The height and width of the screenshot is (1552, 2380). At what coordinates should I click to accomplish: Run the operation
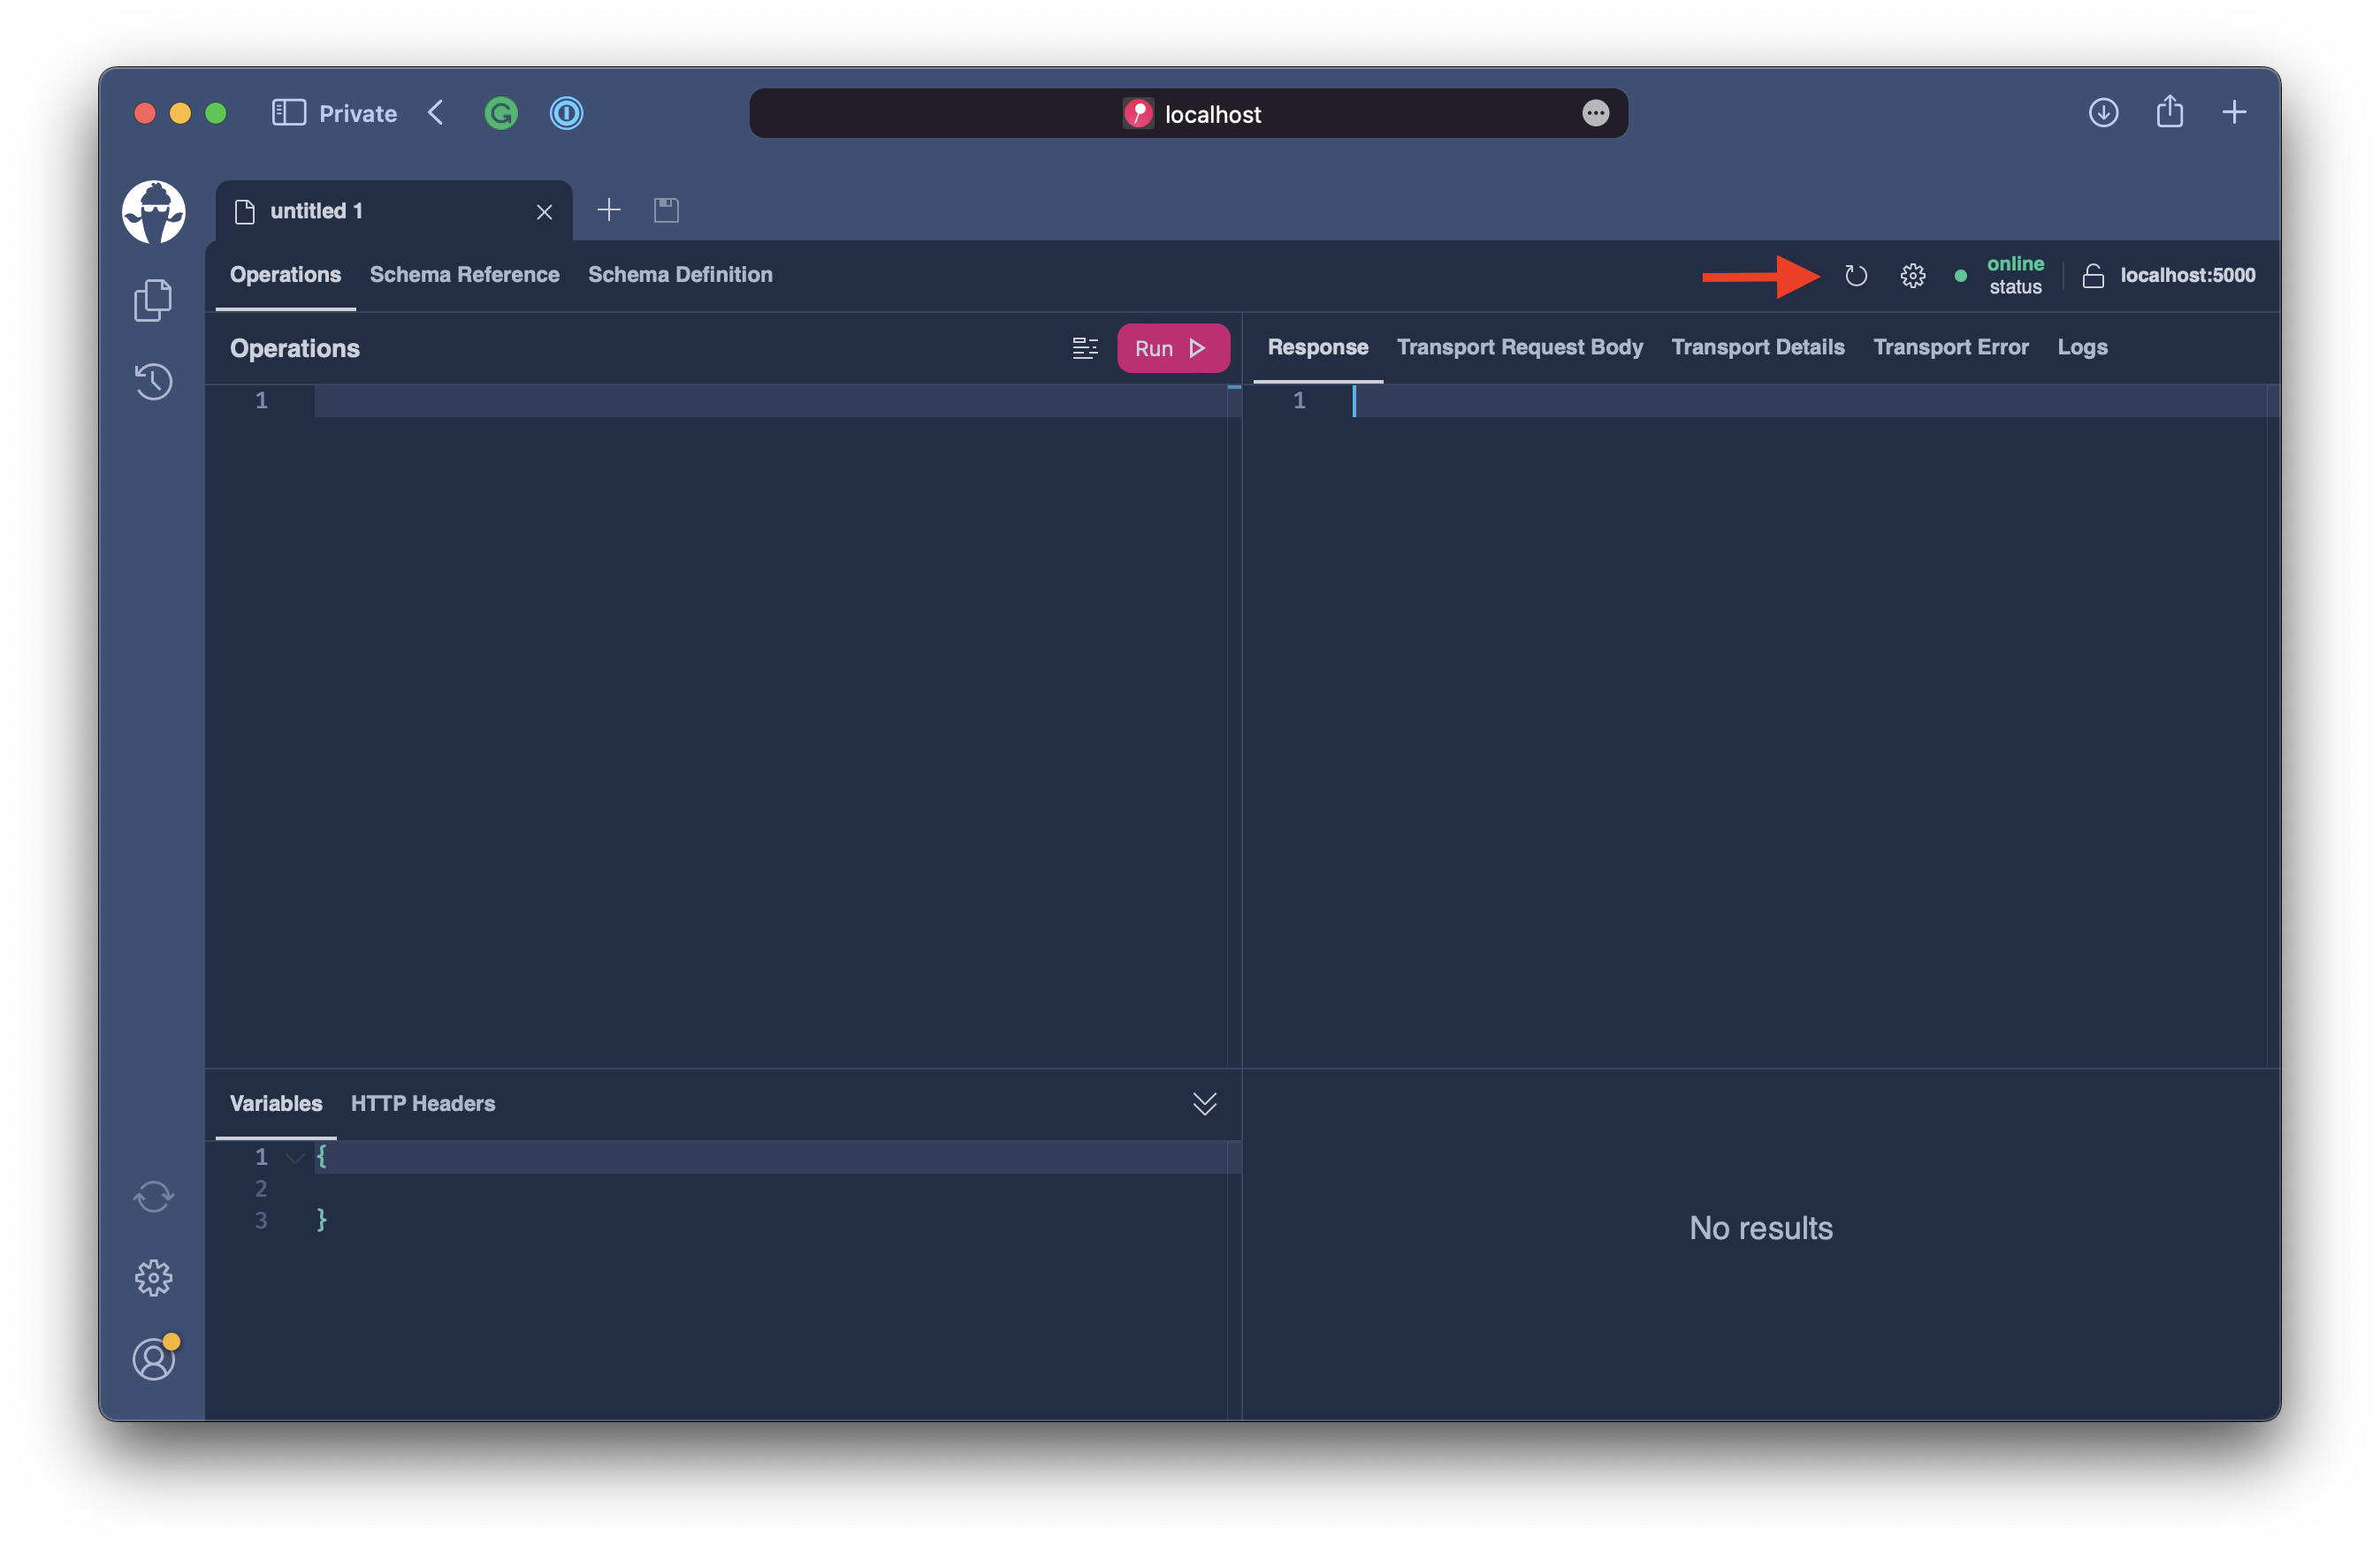click(x=1172, y=348)
